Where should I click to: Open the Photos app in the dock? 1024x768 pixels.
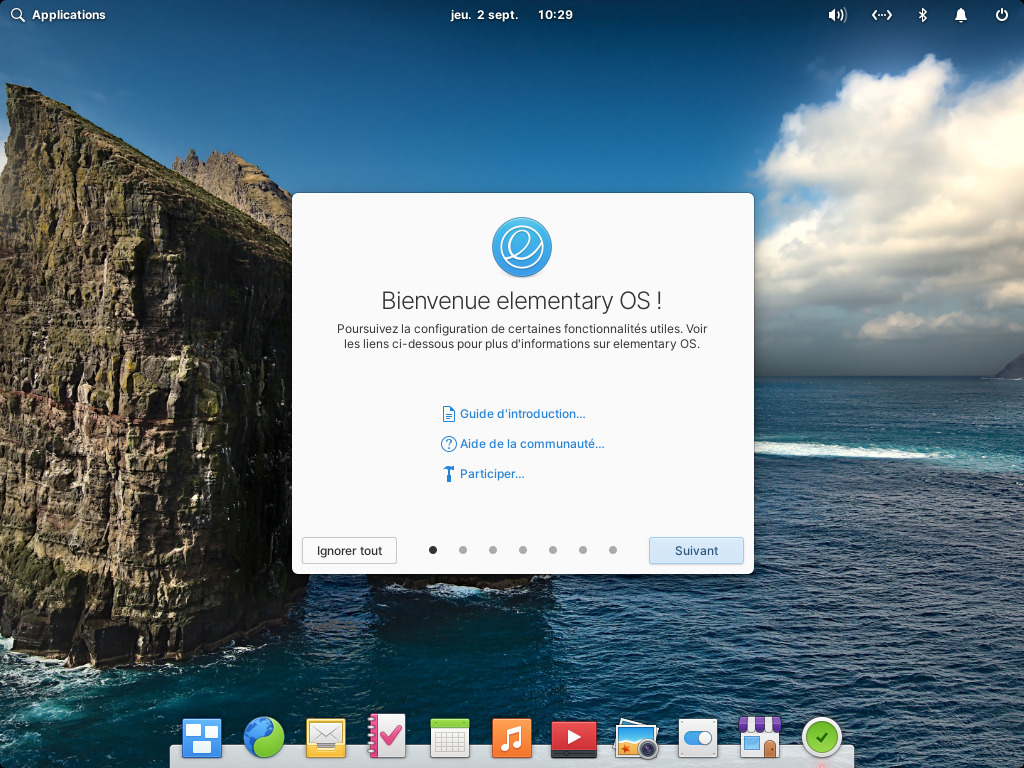(636, 739)
